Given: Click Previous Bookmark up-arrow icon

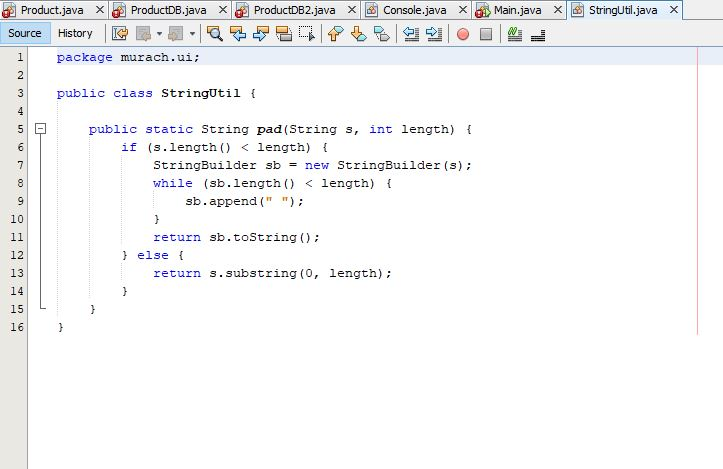Looking at the screenshot, I should (335, 34).
